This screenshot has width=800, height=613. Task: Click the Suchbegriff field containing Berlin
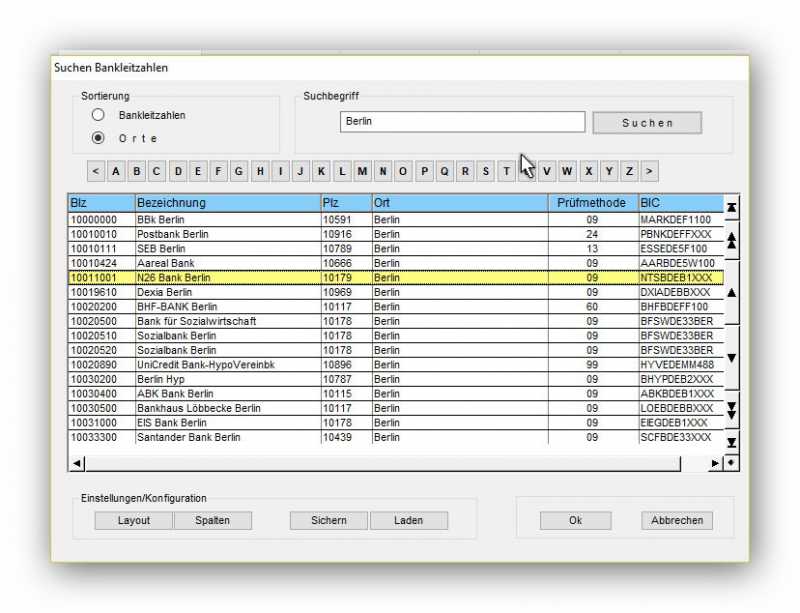(462, 122)
